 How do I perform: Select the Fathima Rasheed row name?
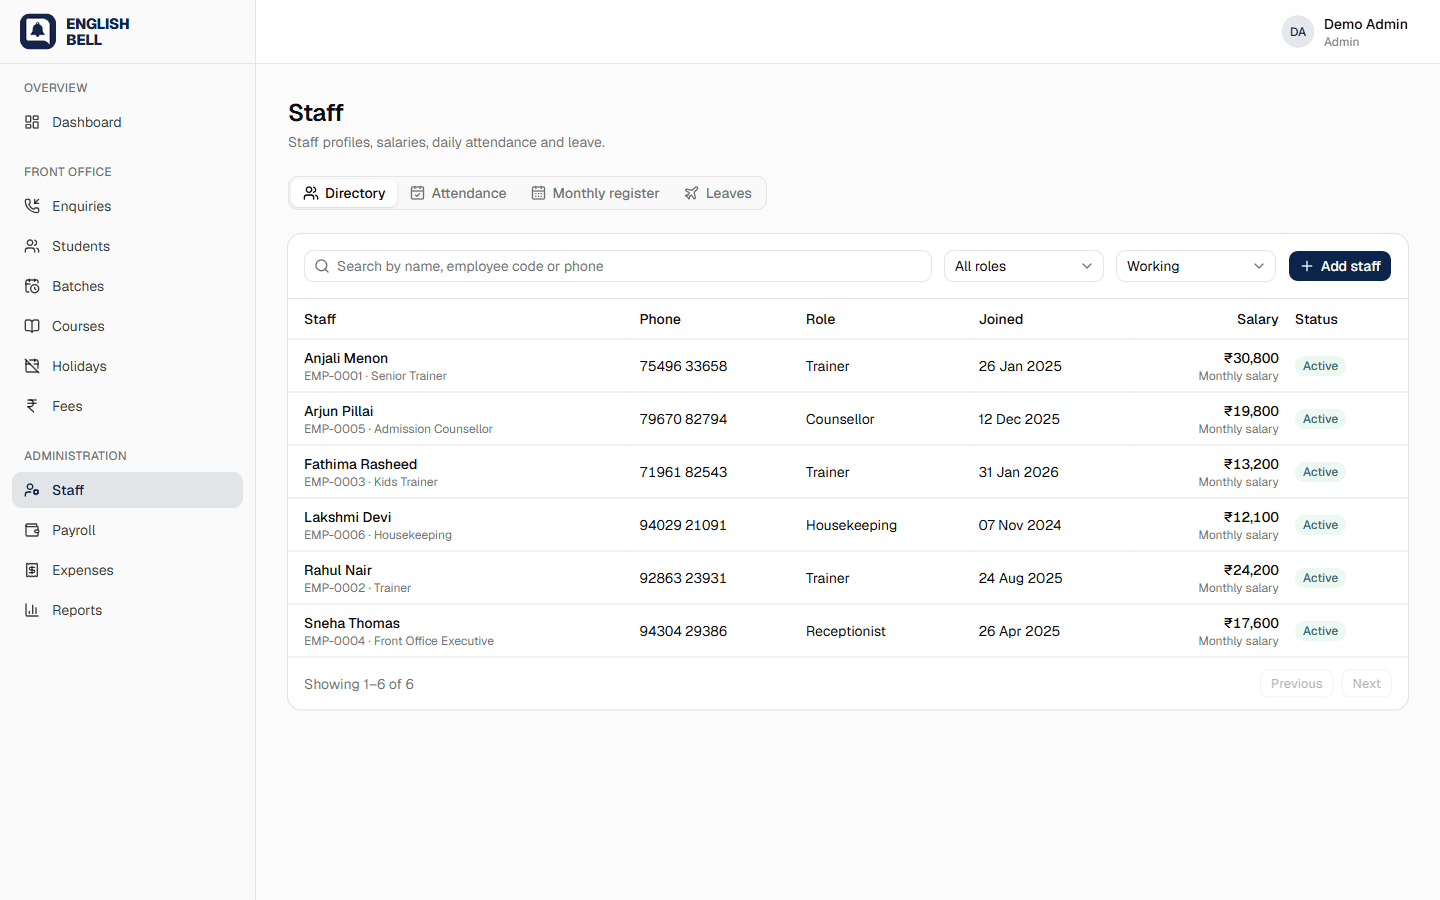click(x=361, y=464)
